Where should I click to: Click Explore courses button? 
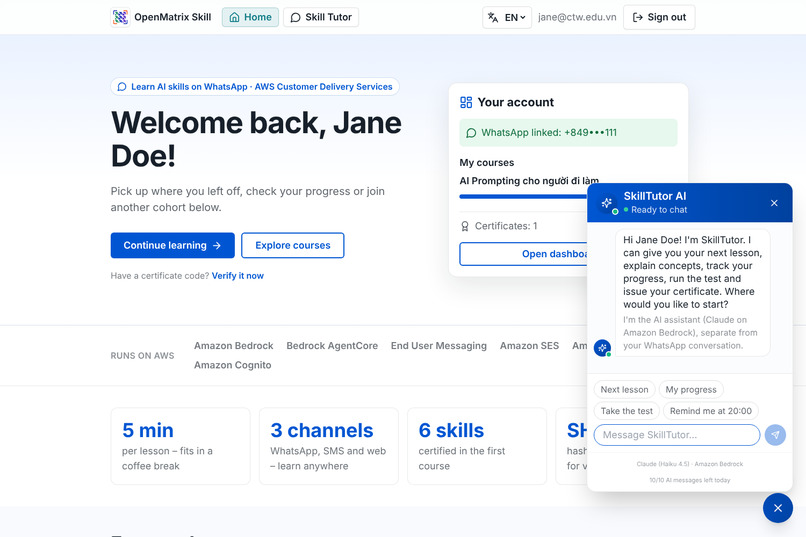tap(292, 245)
